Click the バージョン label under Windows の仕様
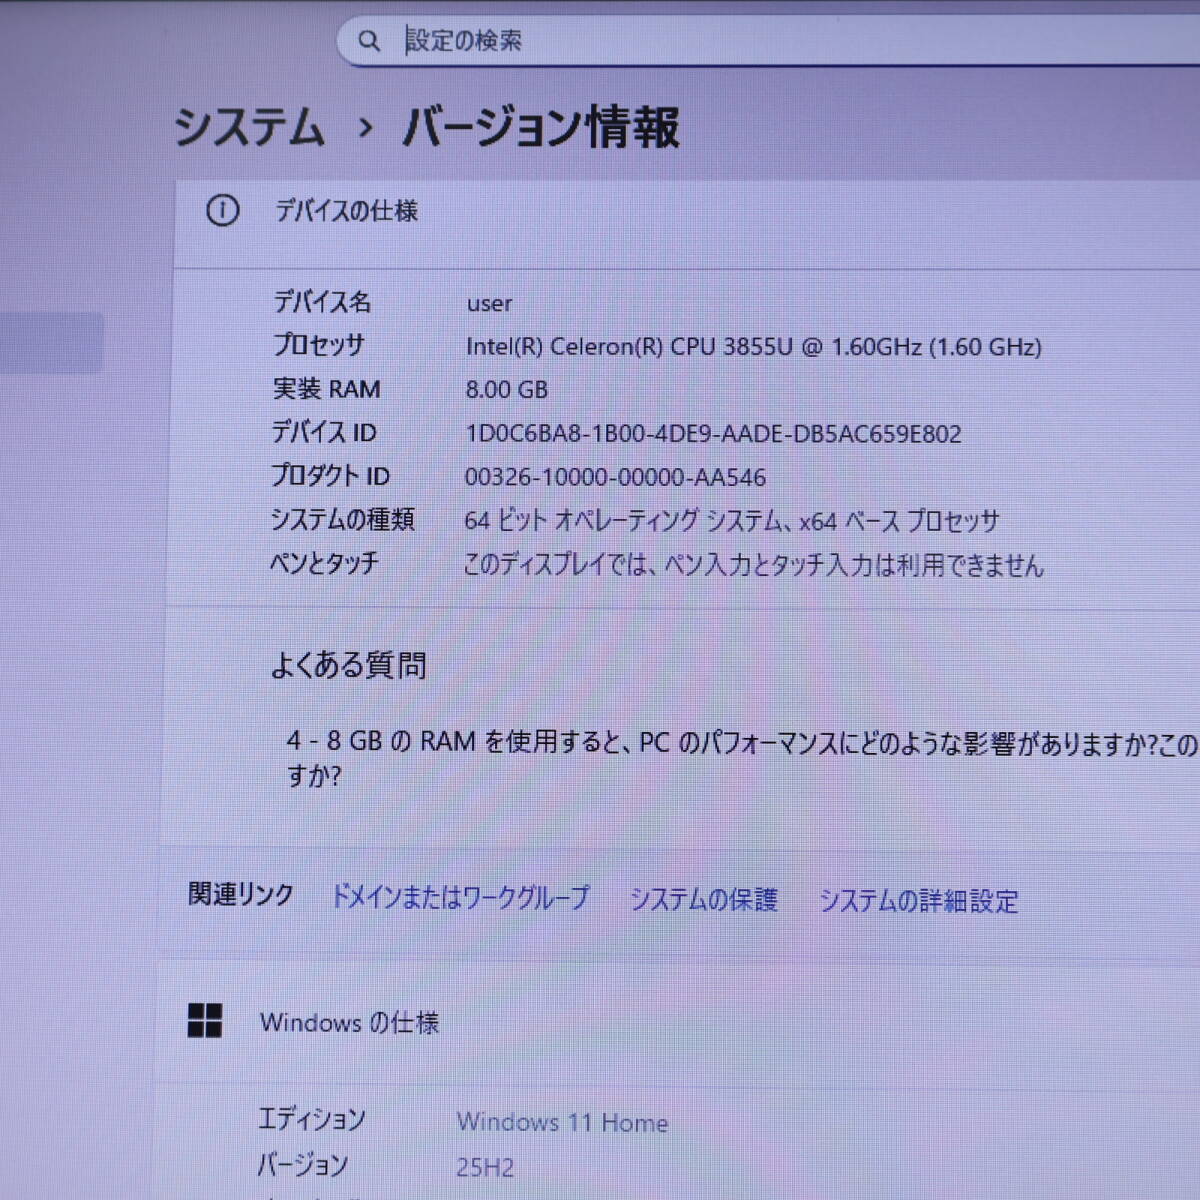 pos(302,1165)
